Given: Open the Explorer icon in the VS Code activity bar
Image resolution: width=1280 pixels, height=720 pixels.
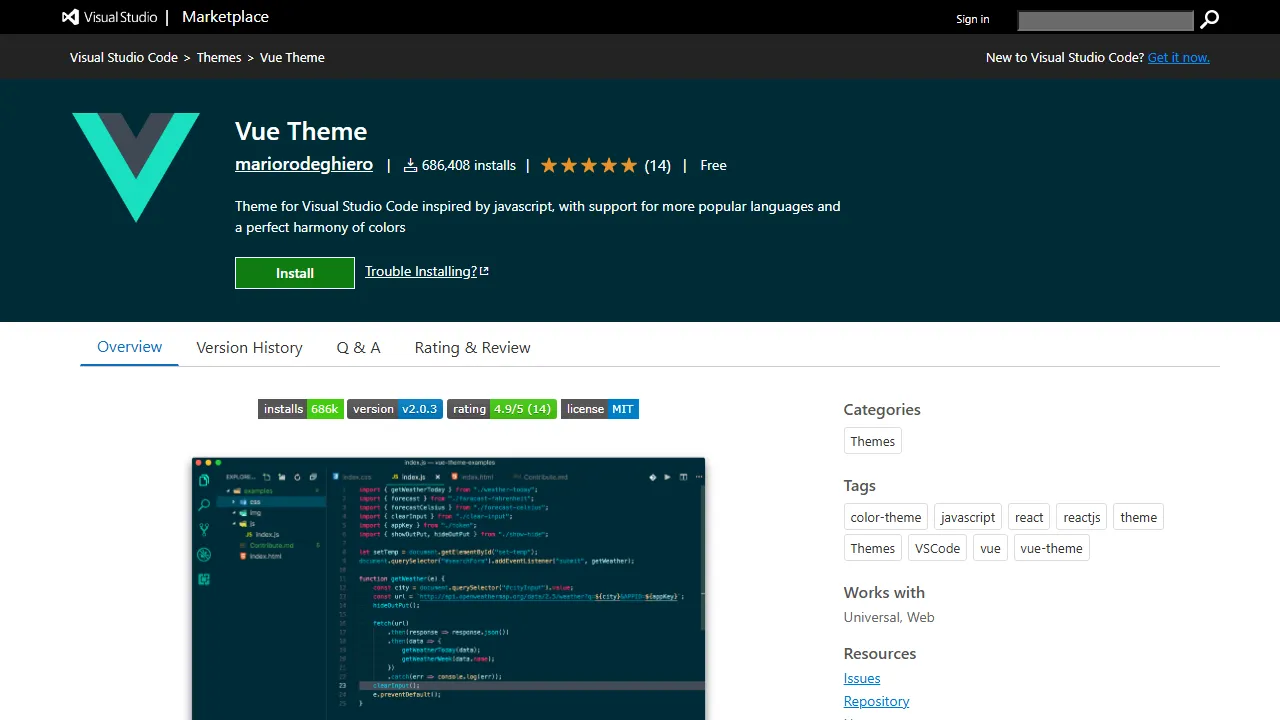Looking at the screenshot, I should pyautogui.click(x=203, y=479).
